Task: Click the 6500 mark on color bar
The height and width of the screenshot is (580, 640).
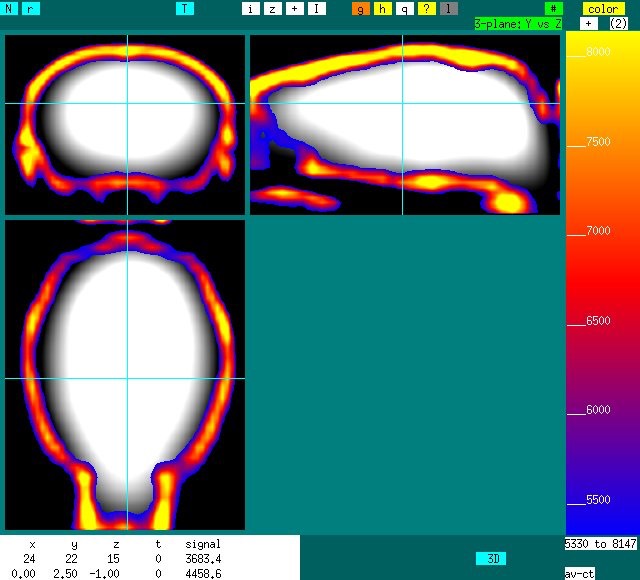Action: [x=598, y=321]
